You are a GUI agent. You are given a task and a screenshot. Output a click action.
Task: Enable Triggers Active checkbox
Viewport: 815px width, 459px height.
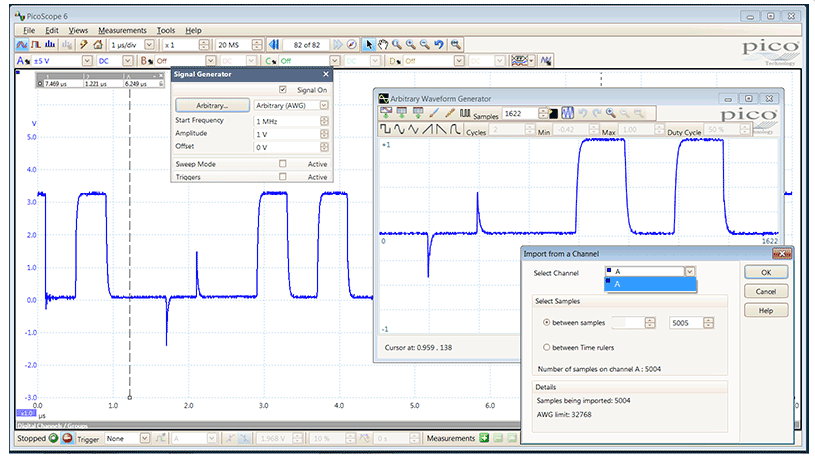pyautogui.click(x=283, y=176)
